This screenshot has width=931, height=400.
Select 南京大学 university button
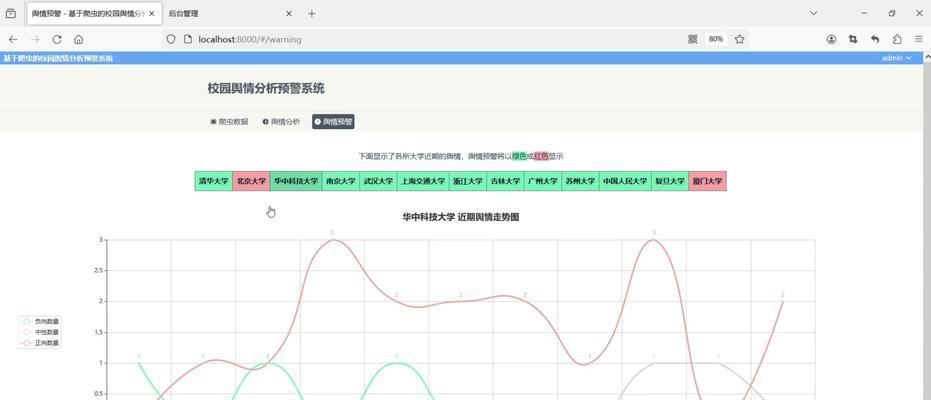pos(340,181)
